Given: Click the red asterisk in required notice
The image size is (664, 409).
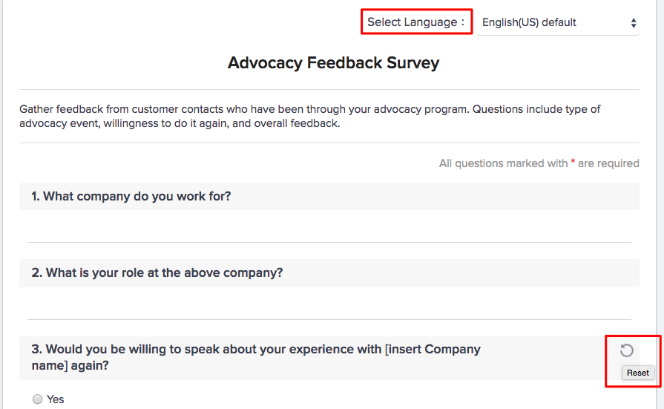Looking at the screenshot, I should click(x=573, y=162).
